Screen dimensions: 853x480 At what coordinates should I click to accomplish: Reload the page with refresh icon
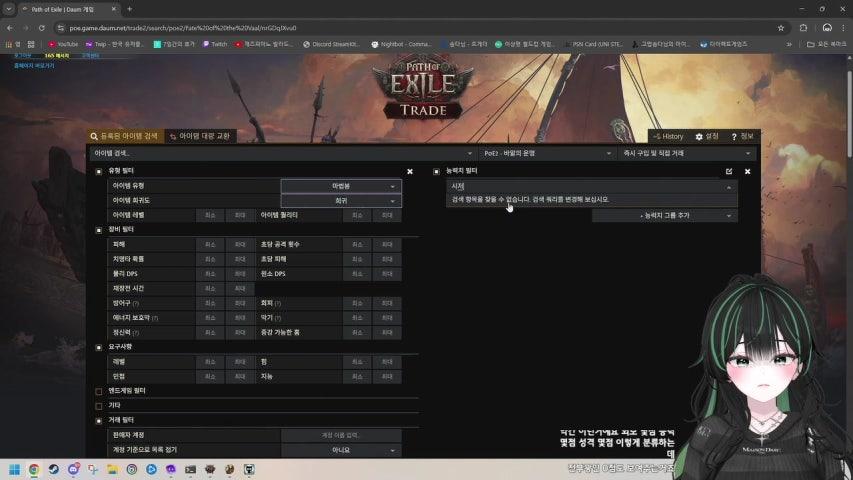click(41, 28)
